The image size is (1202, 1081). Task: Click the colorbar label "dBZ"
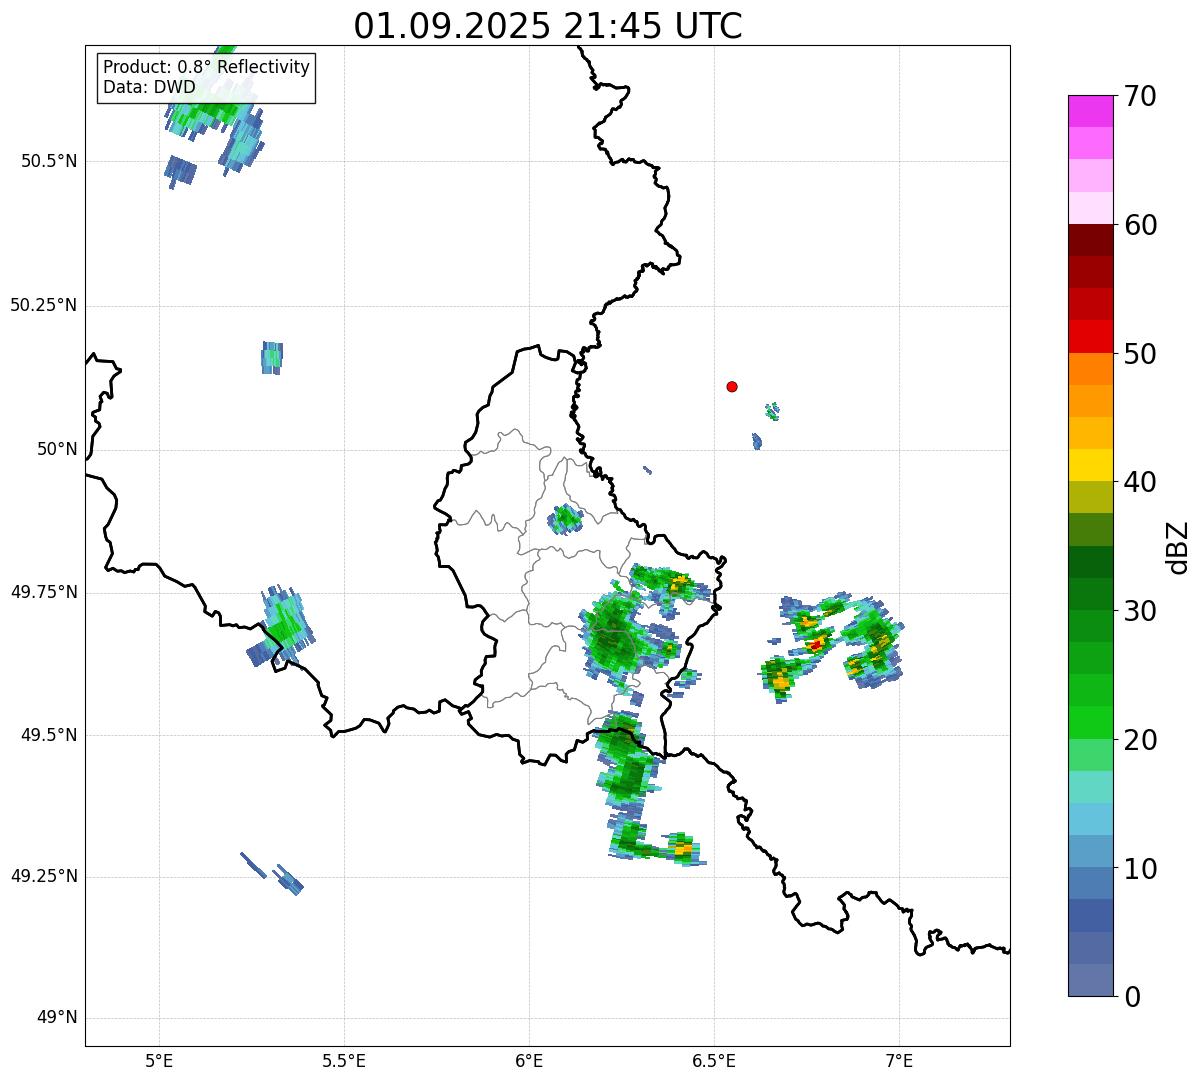(1177, 547)
